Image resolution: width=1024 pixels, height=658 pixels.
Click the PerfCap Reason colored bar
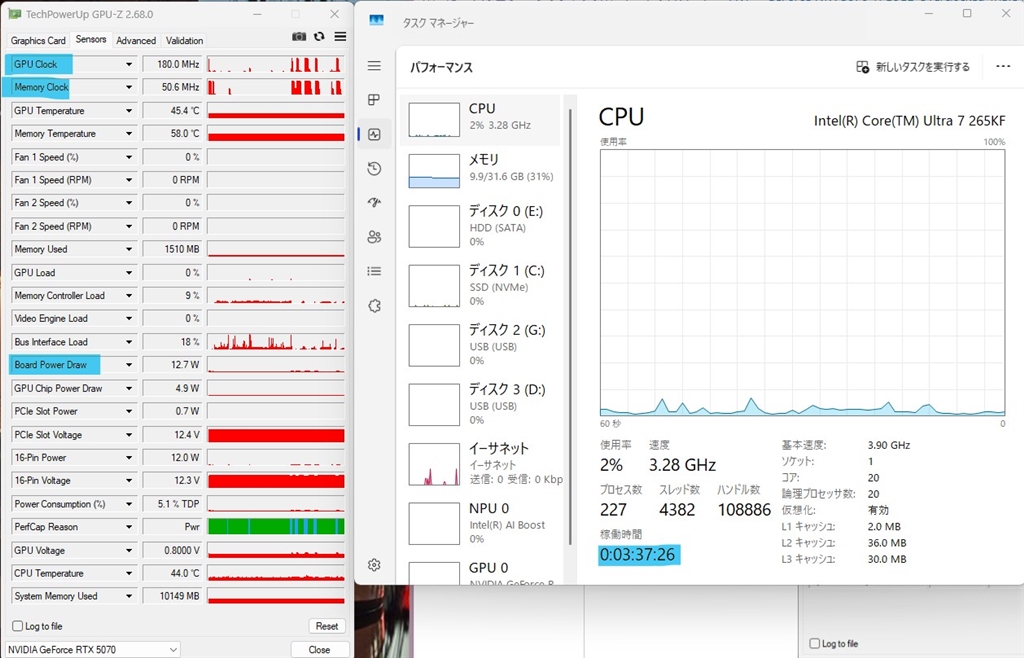[x=276, y=526]
